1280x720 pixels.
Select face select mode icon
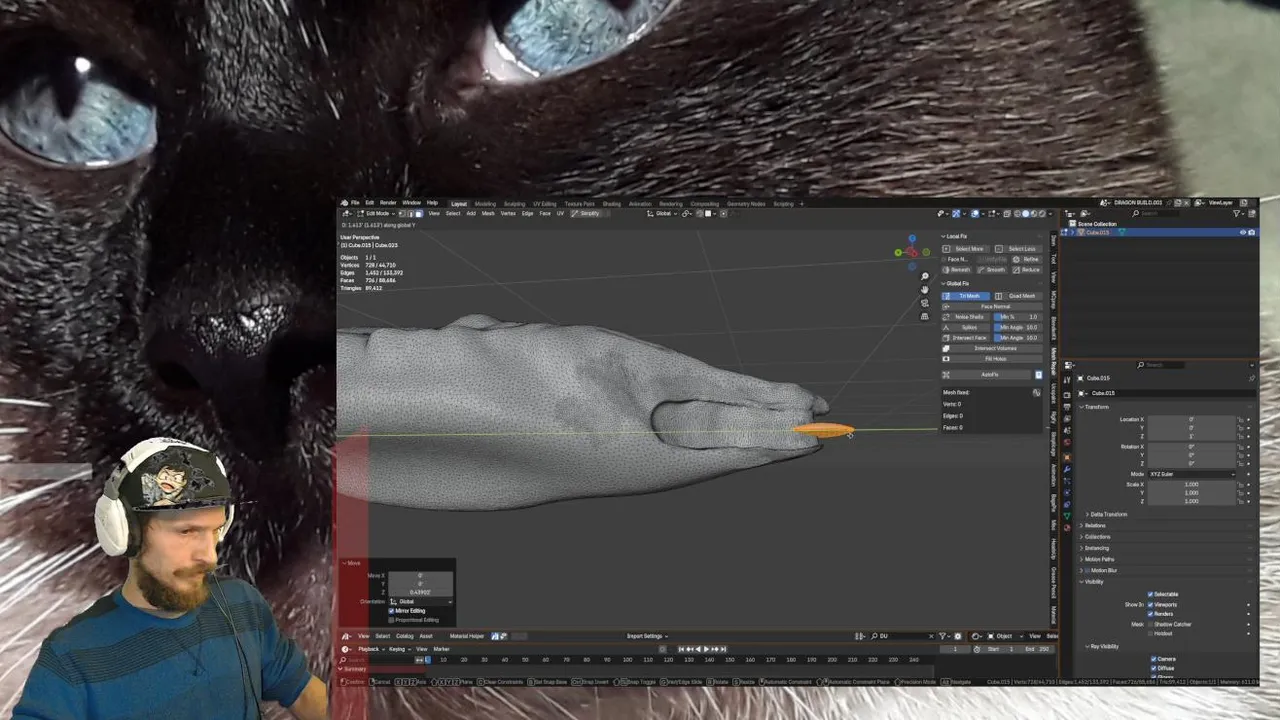click(420, 214)
